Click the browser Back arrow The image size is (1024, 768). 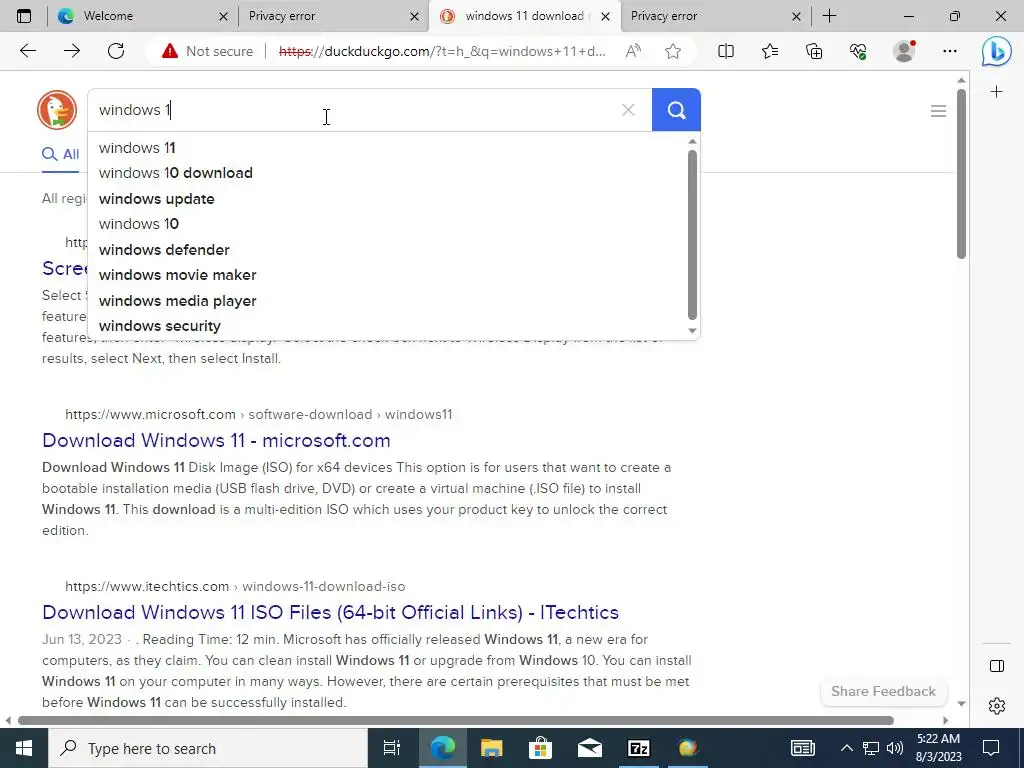coord(28,51)
